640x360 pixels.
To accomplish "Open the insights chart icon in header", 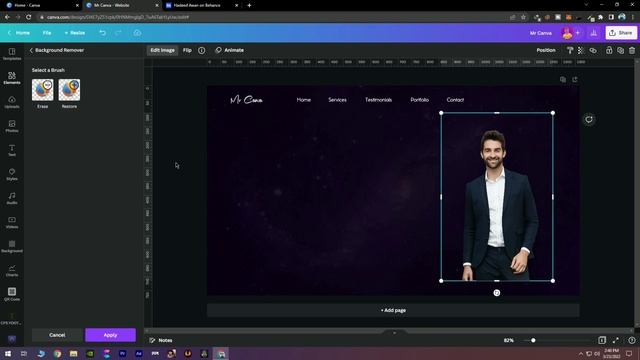I will click(x=593, y=33).
